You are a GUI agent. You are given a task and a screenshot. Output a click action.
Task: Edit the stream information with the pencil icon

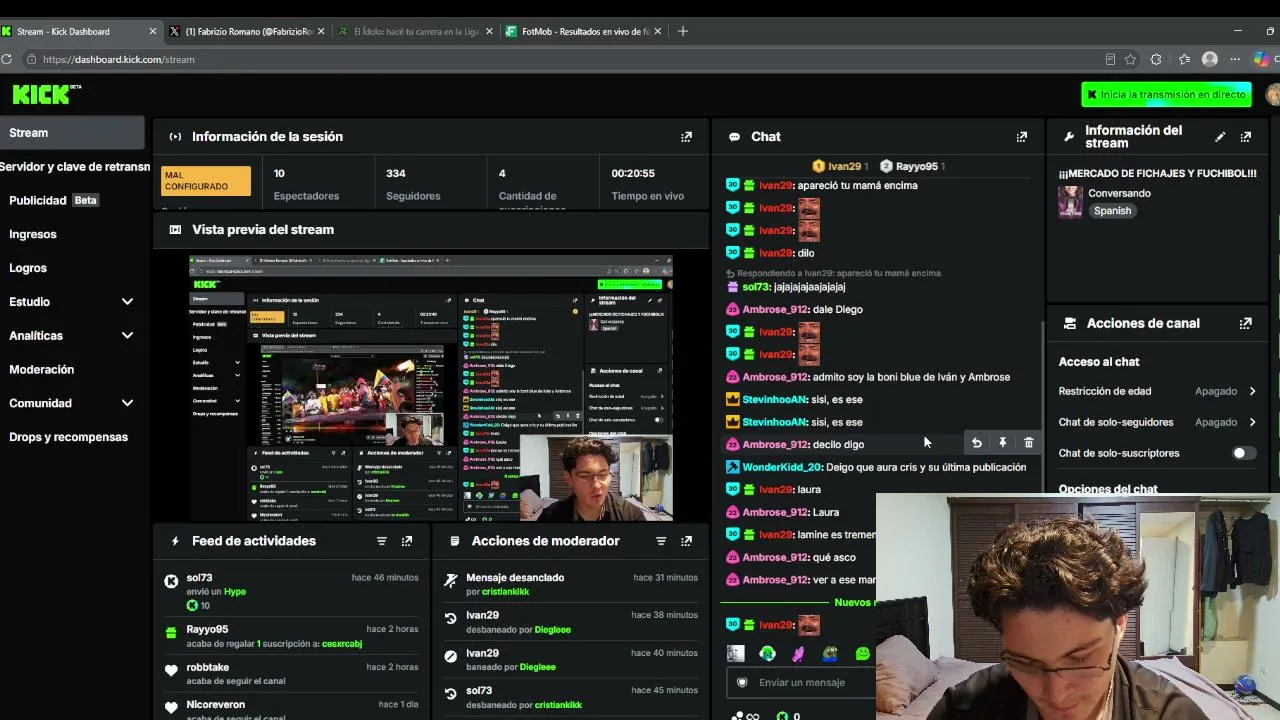point(1220,137)
